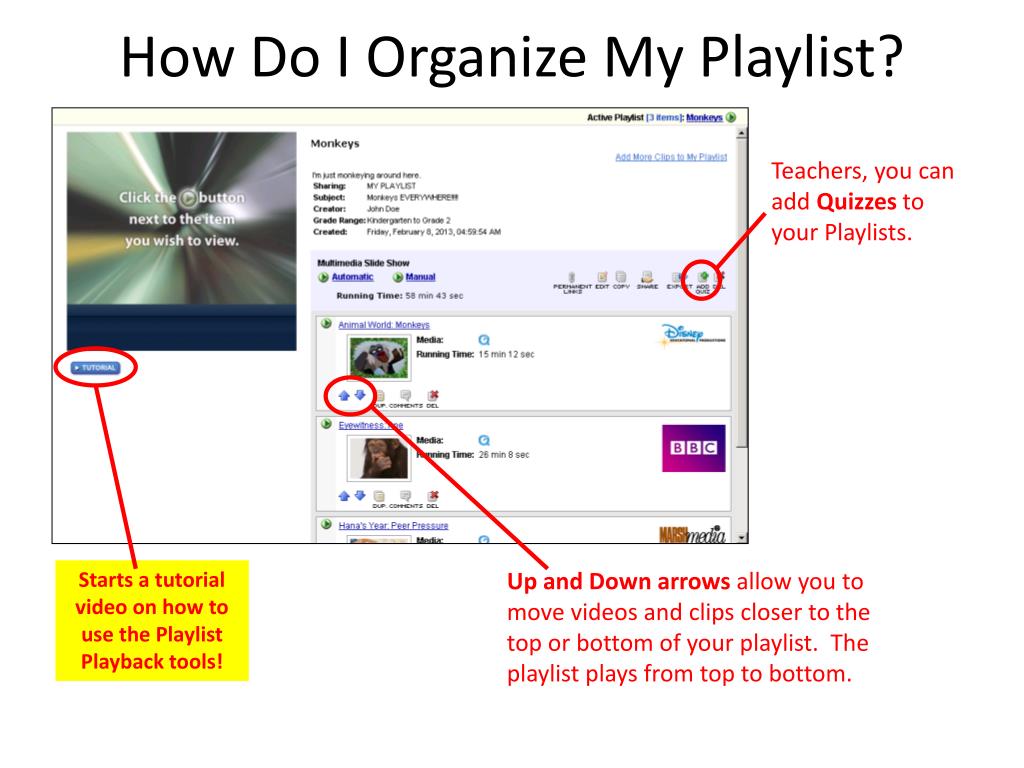Click the 'MY PLAYLIST' sharing value text
Image resolution: width=1024 pixels, height=768 pixels.
[391, 186]
